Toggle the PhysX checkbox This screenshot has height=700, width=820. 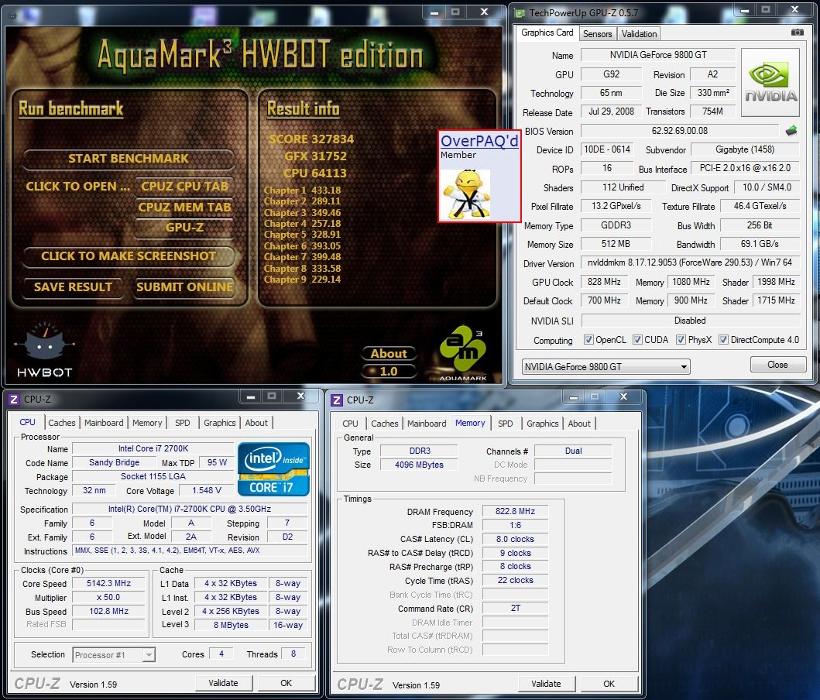click(x=681, y=340)
